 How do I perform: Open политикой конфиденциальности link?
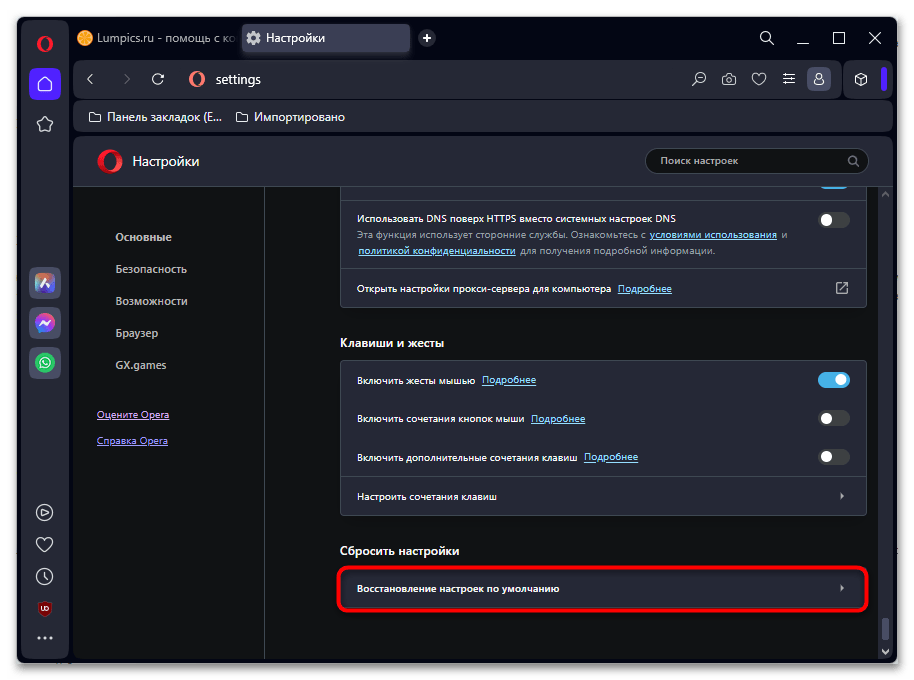(437, 251)
